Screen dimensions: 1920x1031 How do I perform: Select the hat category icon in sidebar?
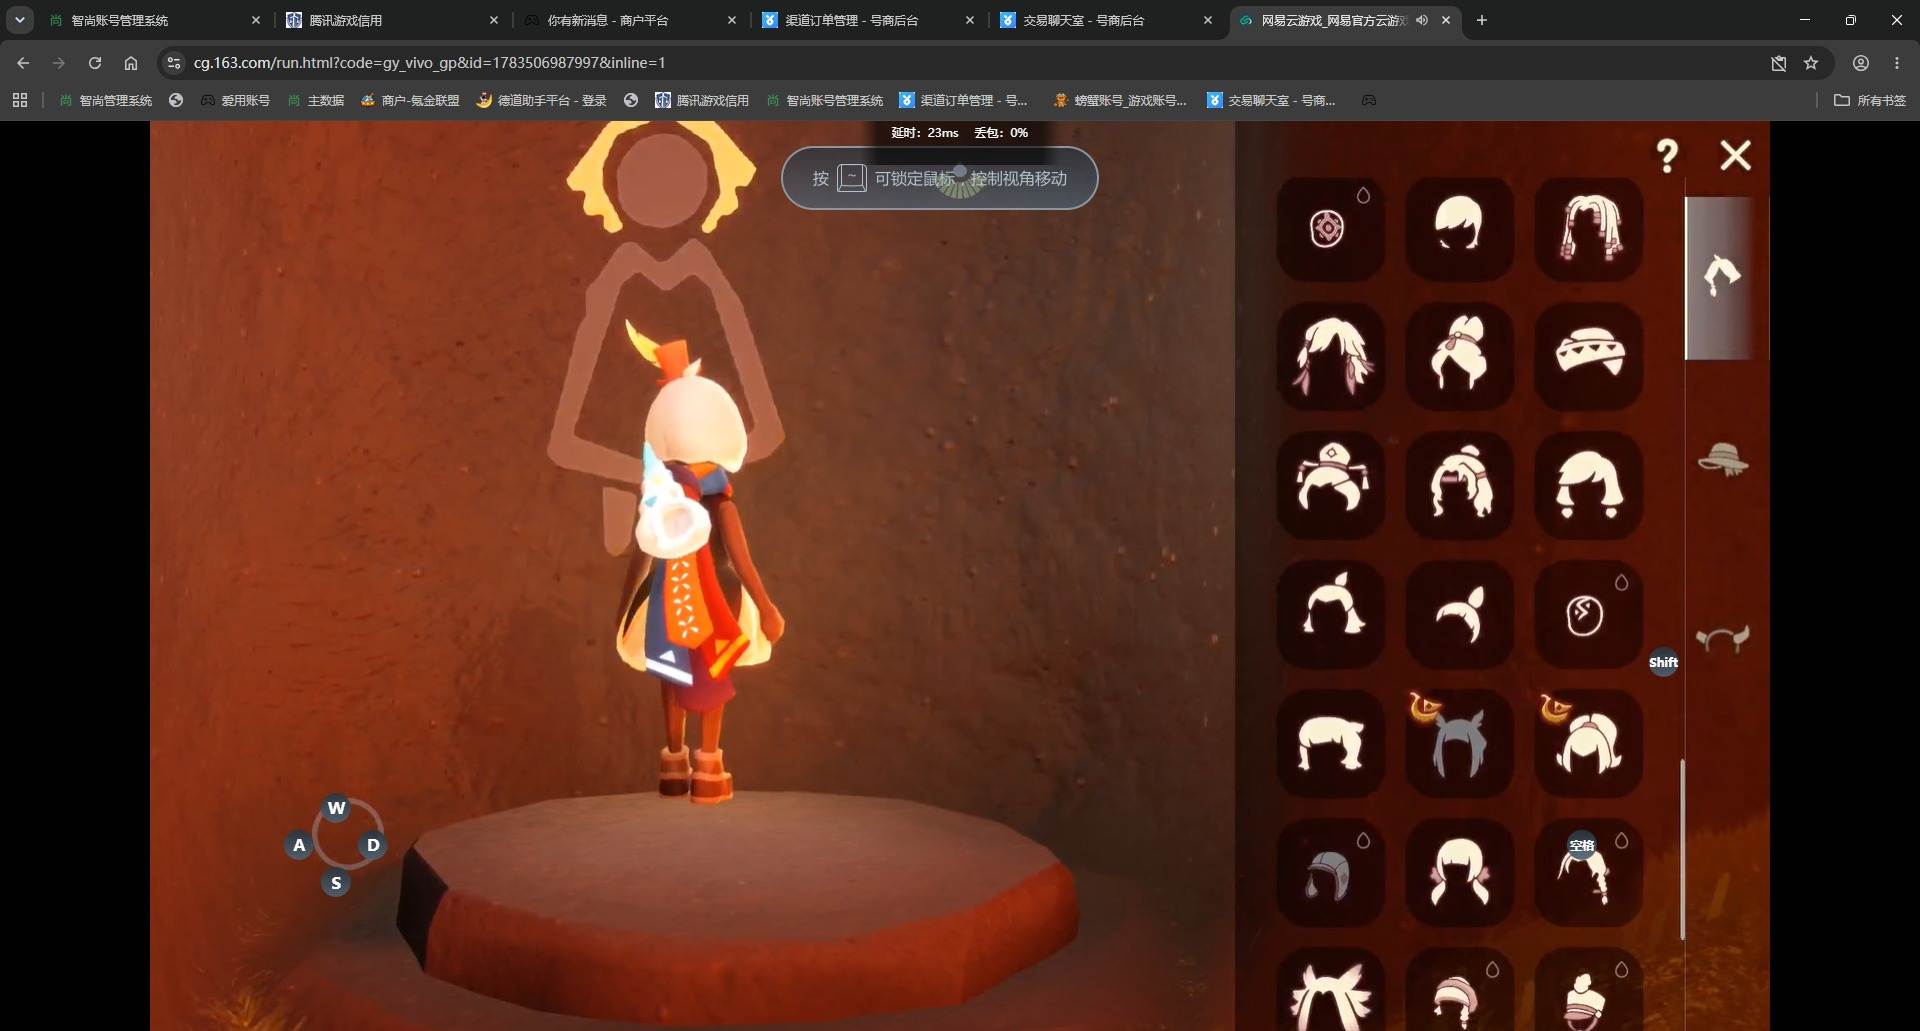point(1722,459)
